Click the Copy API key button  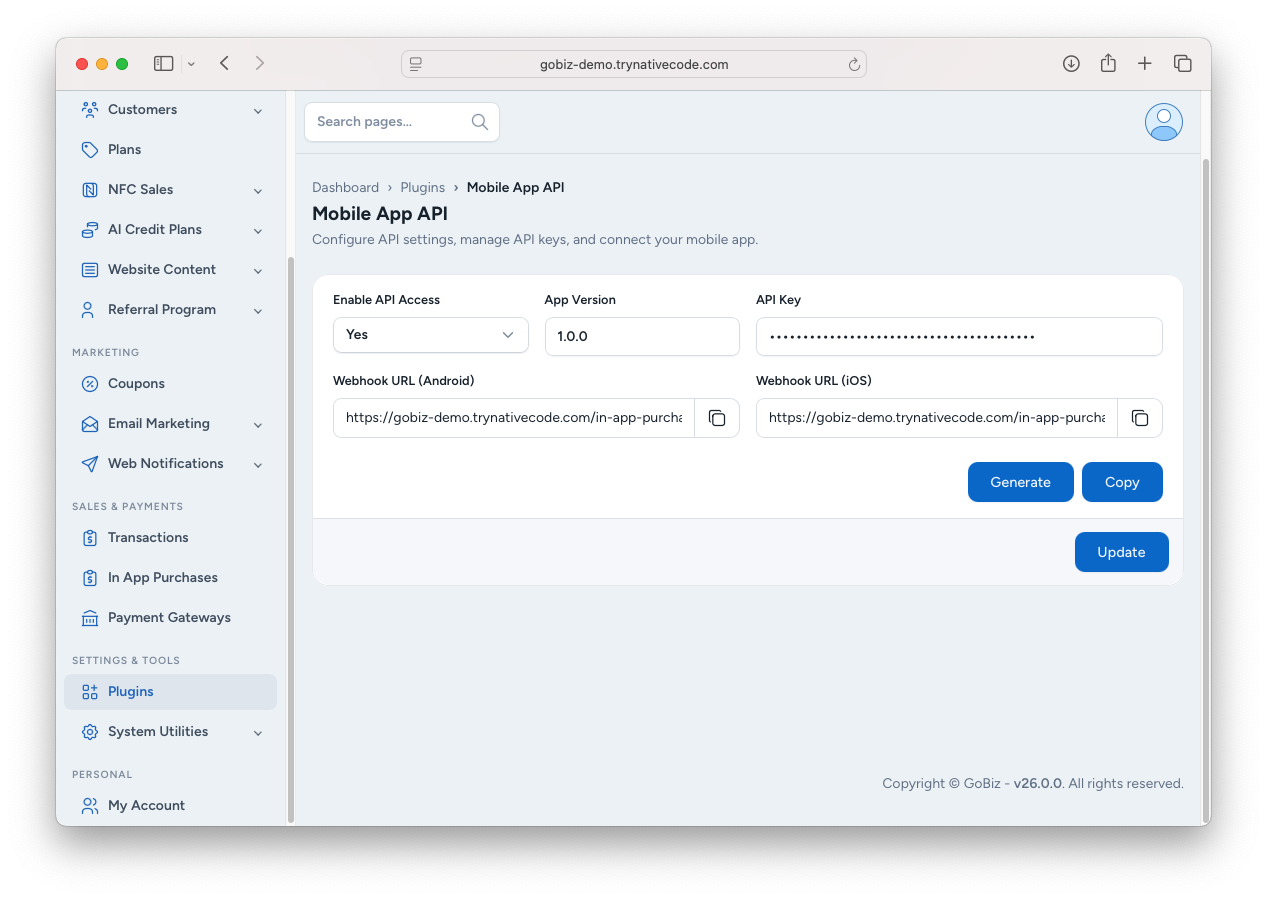click(x=1122, y=482)
